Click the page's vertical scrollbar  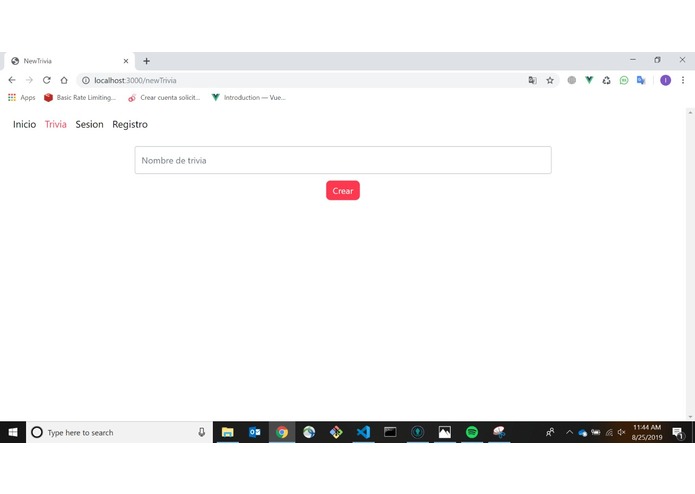(690, 264)
